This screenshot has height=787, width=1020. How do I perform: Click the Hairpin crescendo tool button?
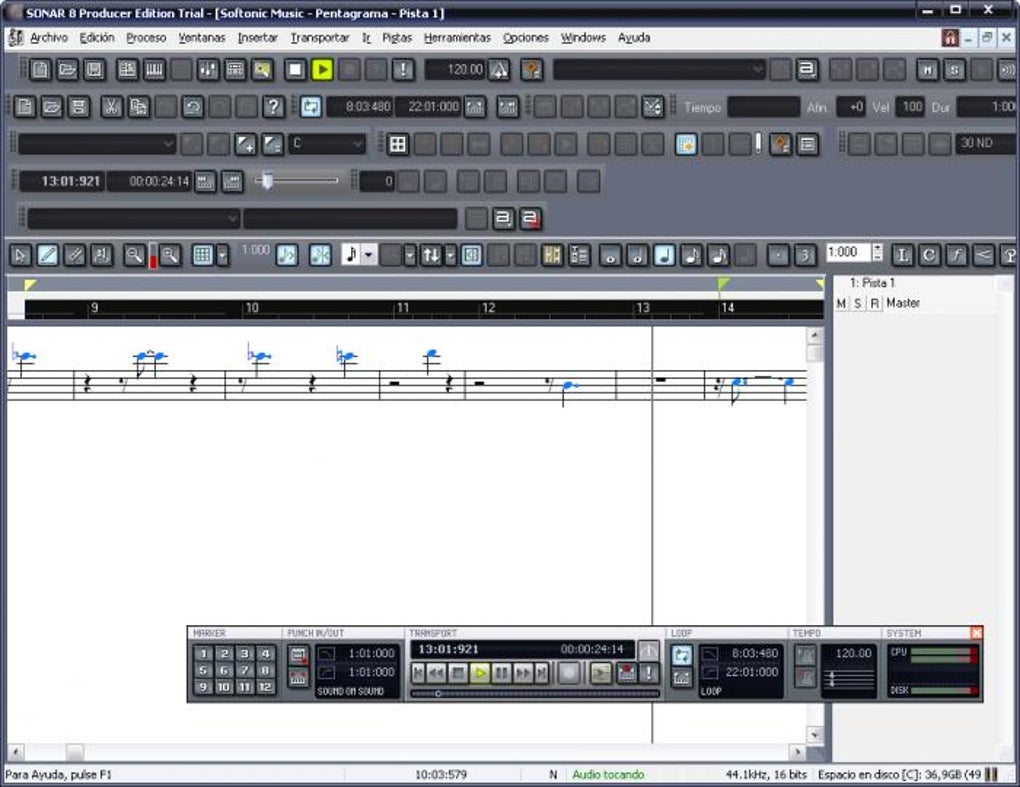tap(983, 255)
